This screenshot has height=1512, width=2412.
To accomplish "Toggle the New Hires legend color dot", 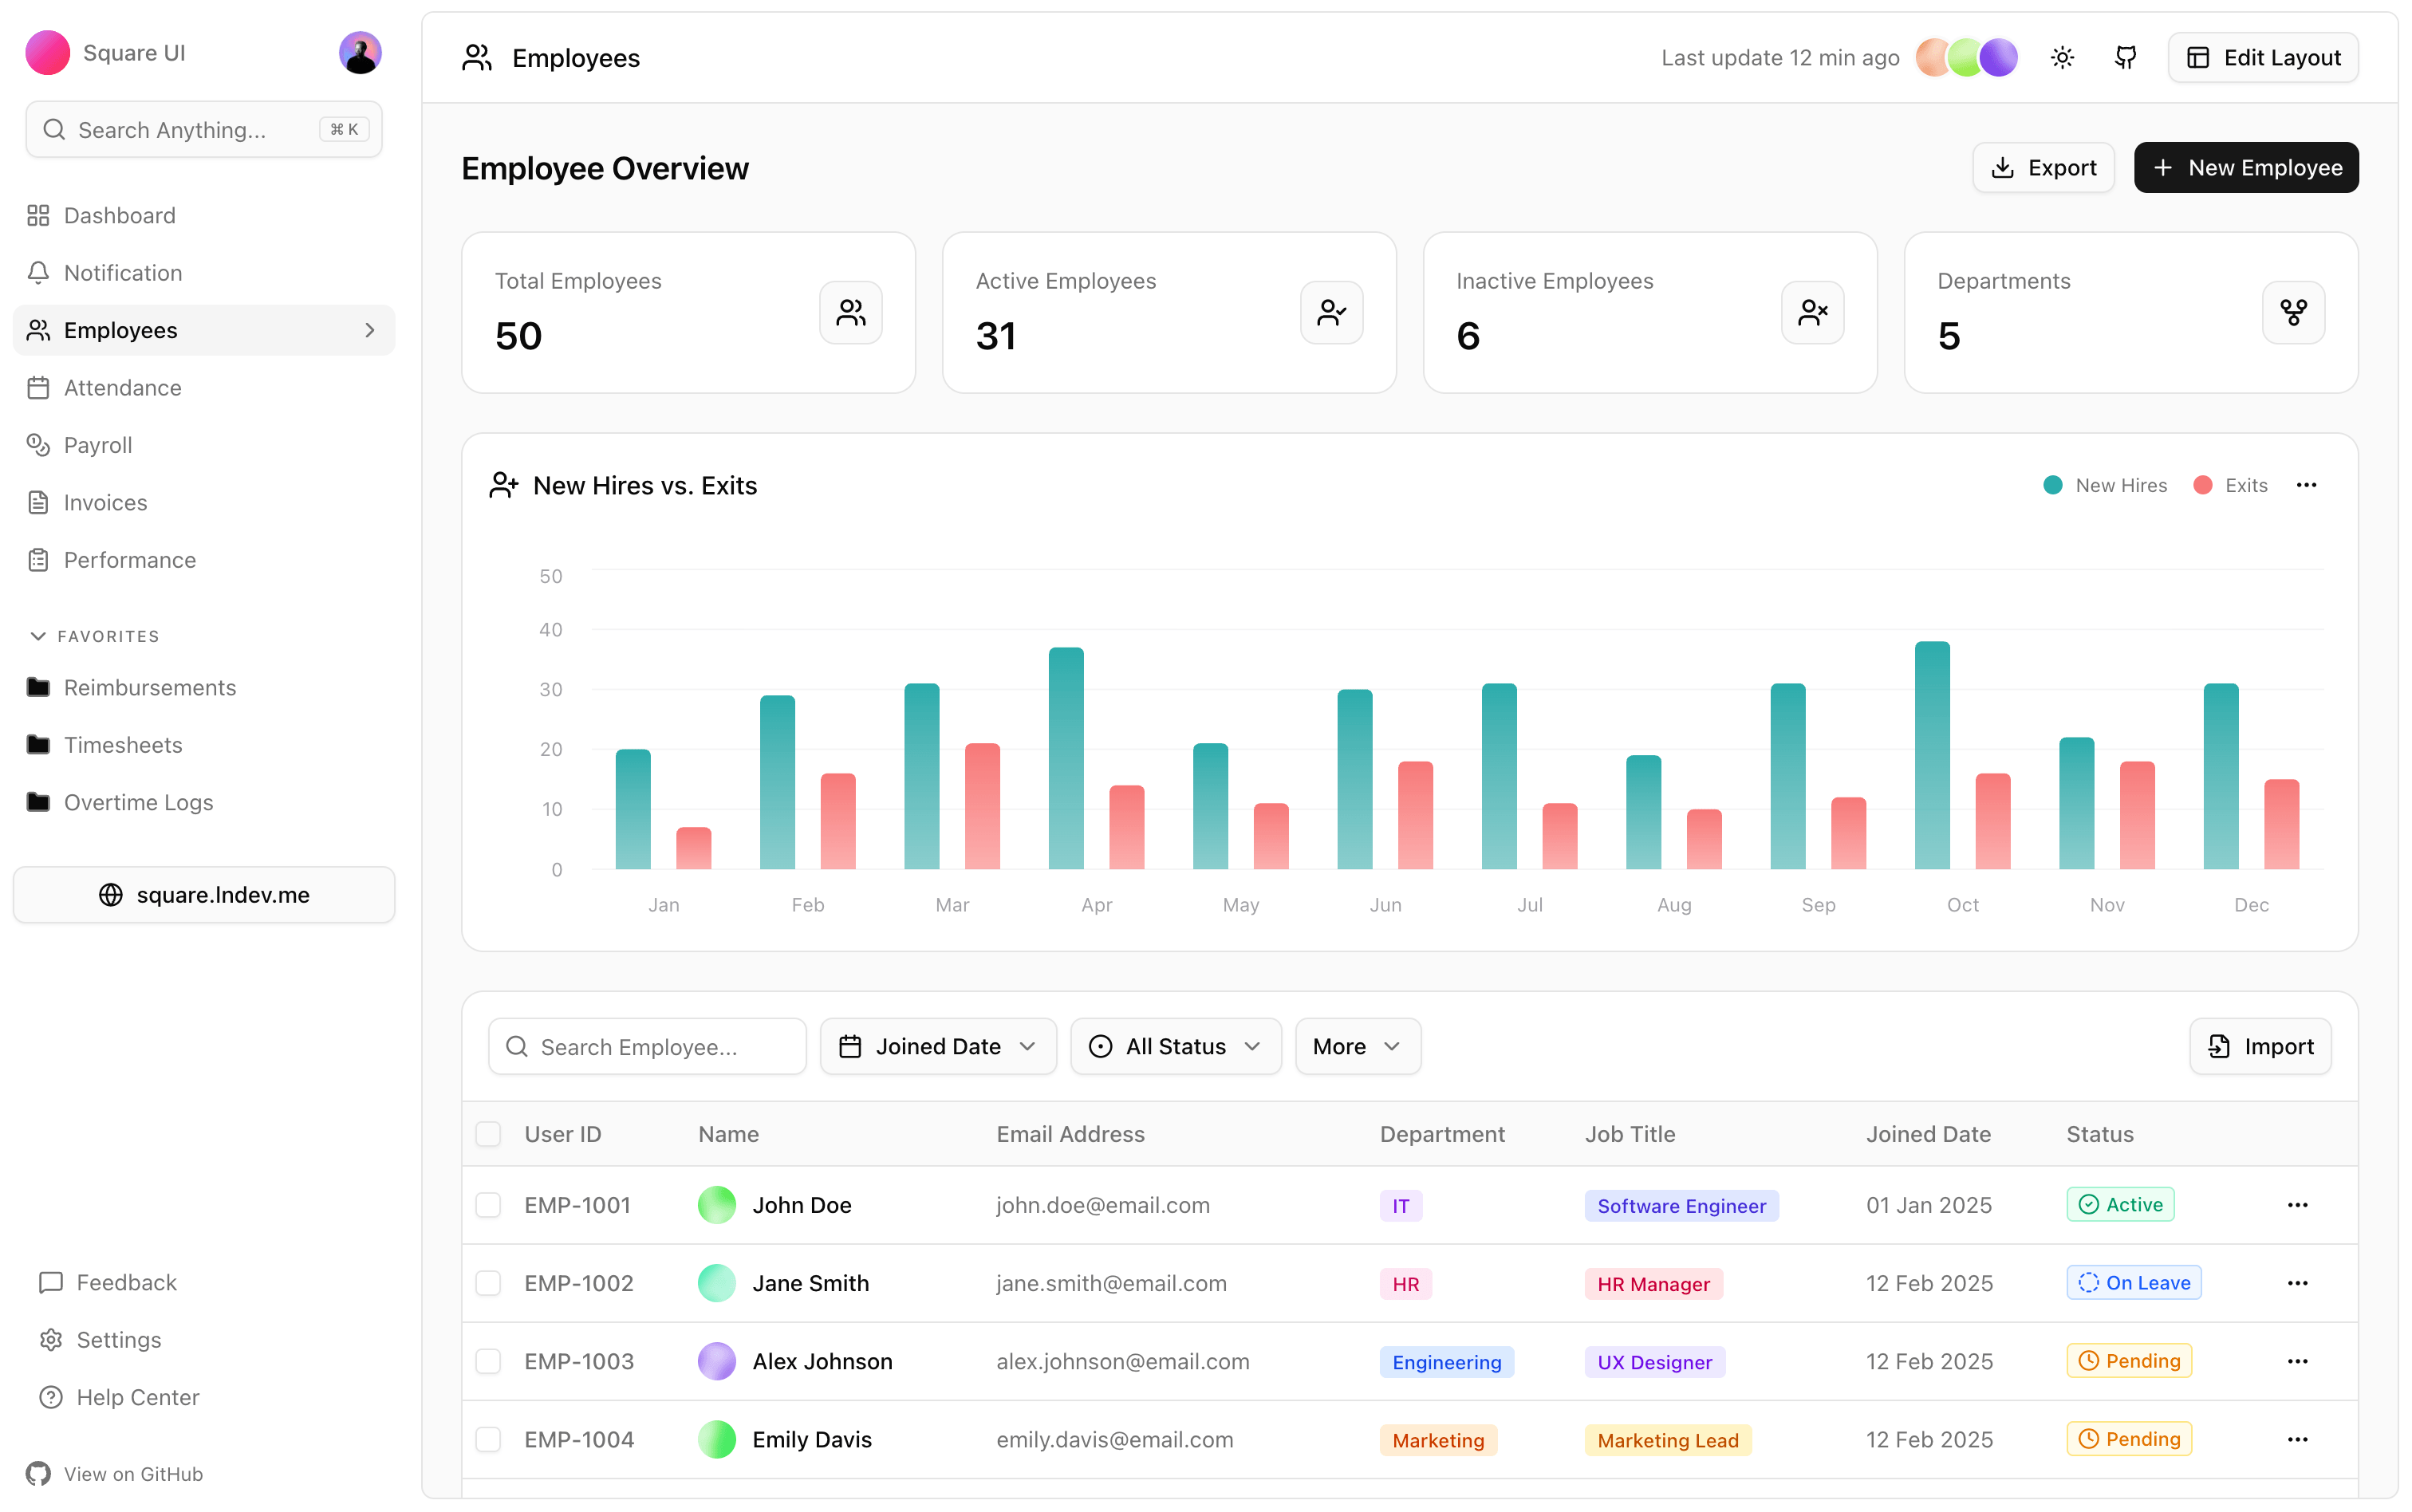I will pyautogui.click(x=2053, y=485).
